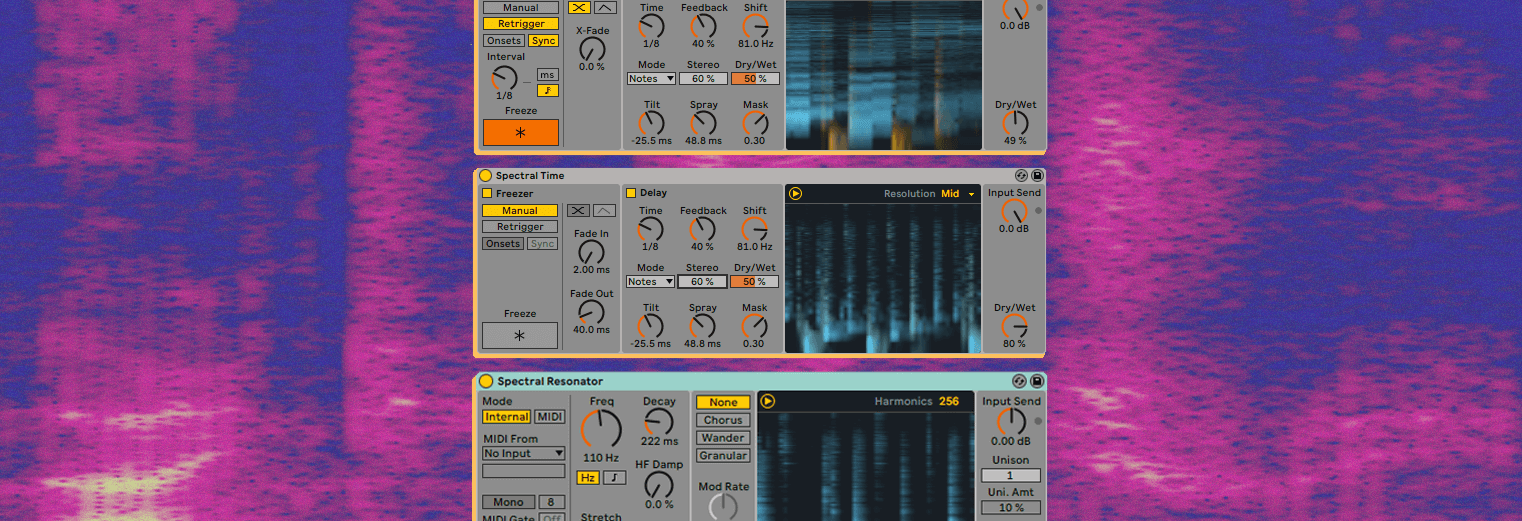Image resolution: width=1522 pixels, height=521 pixels.
Task: Toggle Onsets in second Spectral Time Freezer
Action: [x=503, y=244]
